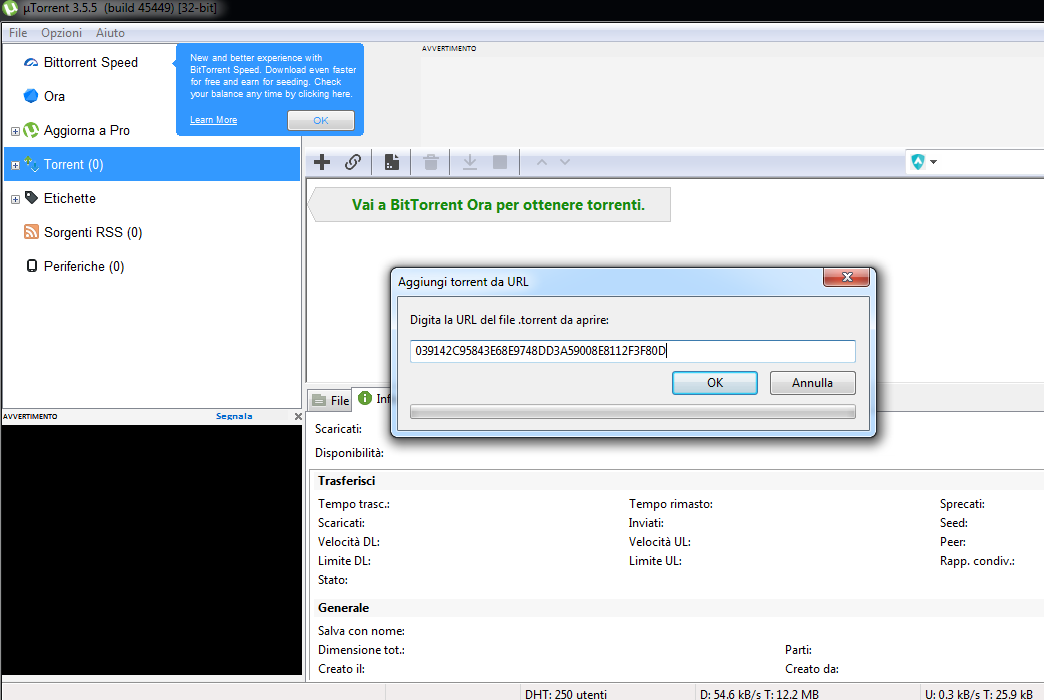1044x700 pixels.
Task: Close the sidebar advertisement panel
Action: pyautogui.click(x=298, y=416)
